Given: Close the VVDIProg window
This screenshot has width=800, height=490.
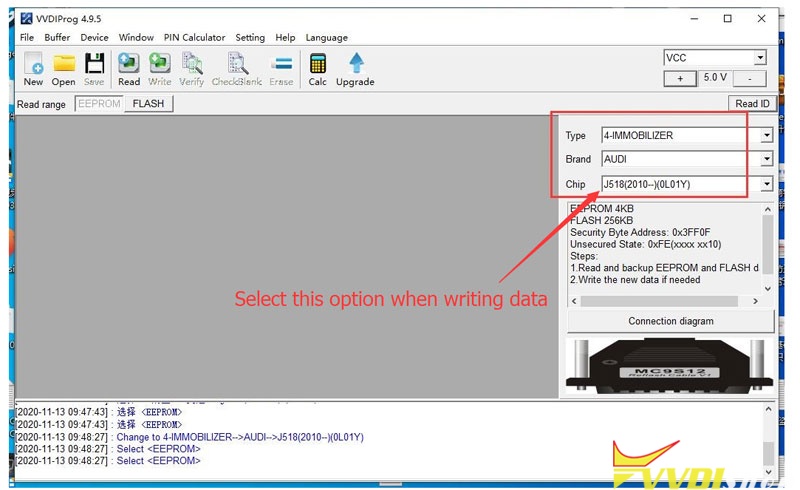Looking at the screenshot, I should [761, 19].
